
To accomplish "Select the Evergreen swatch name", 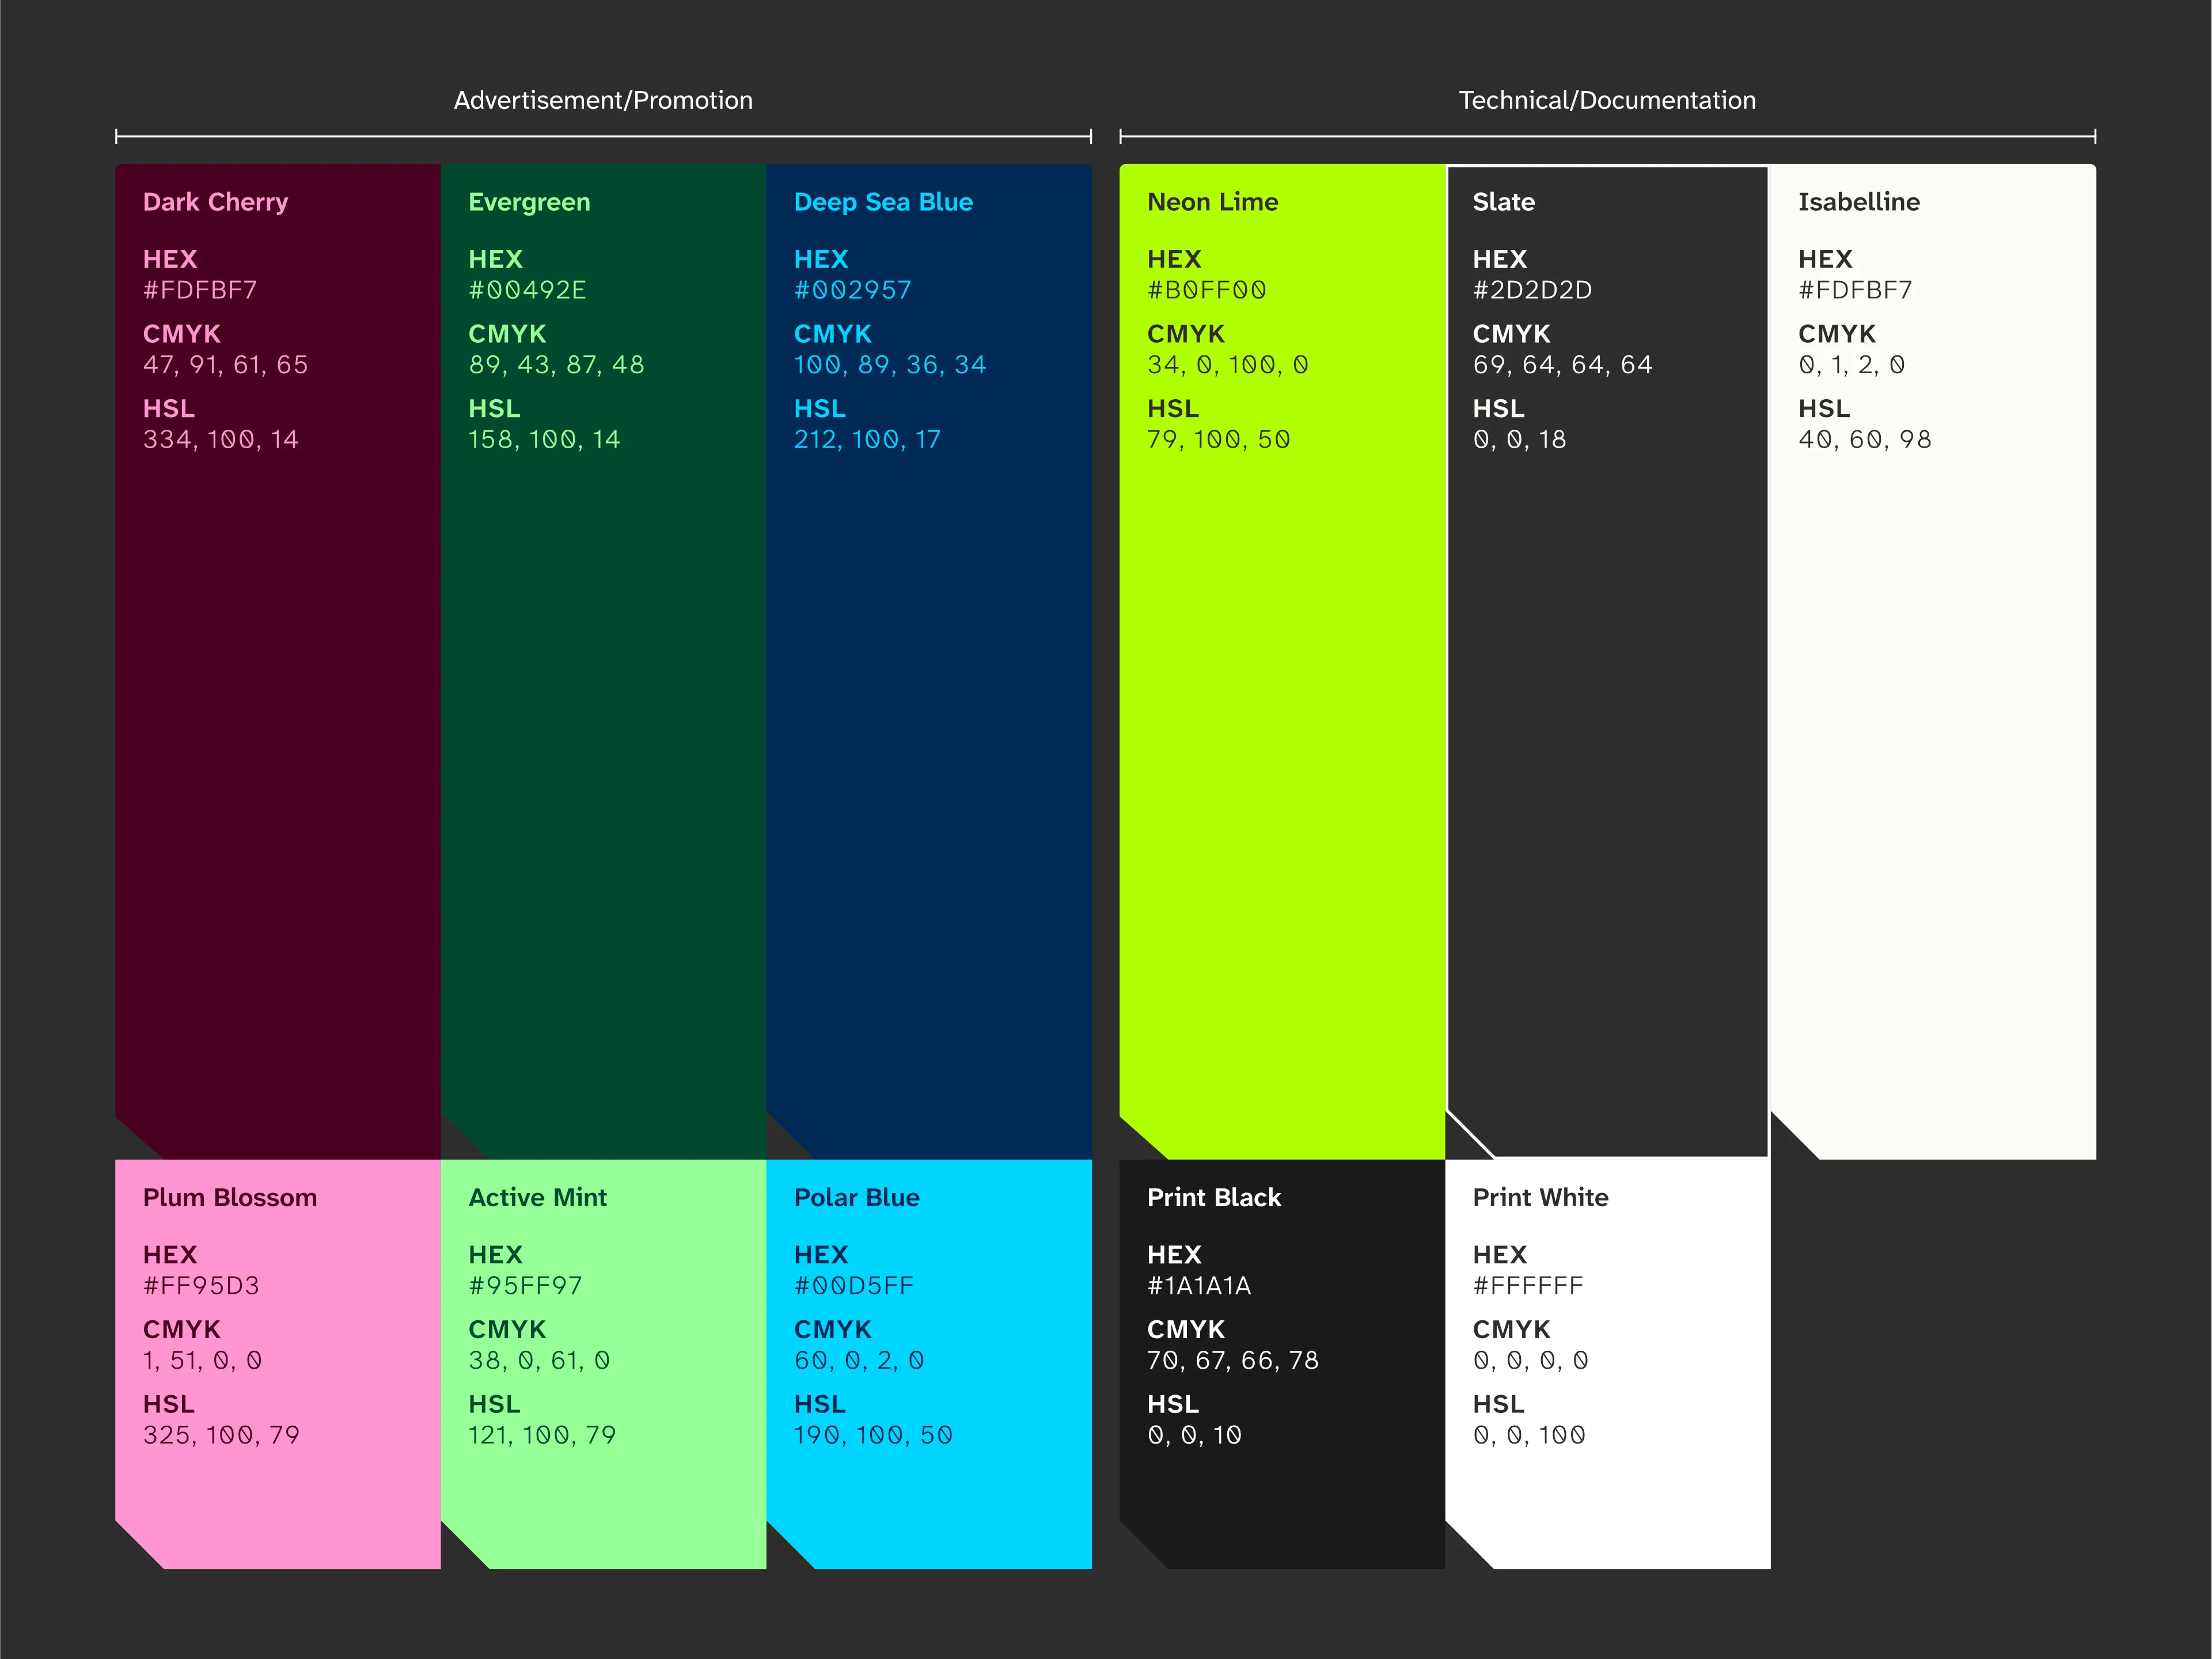I will click(529, 202).
